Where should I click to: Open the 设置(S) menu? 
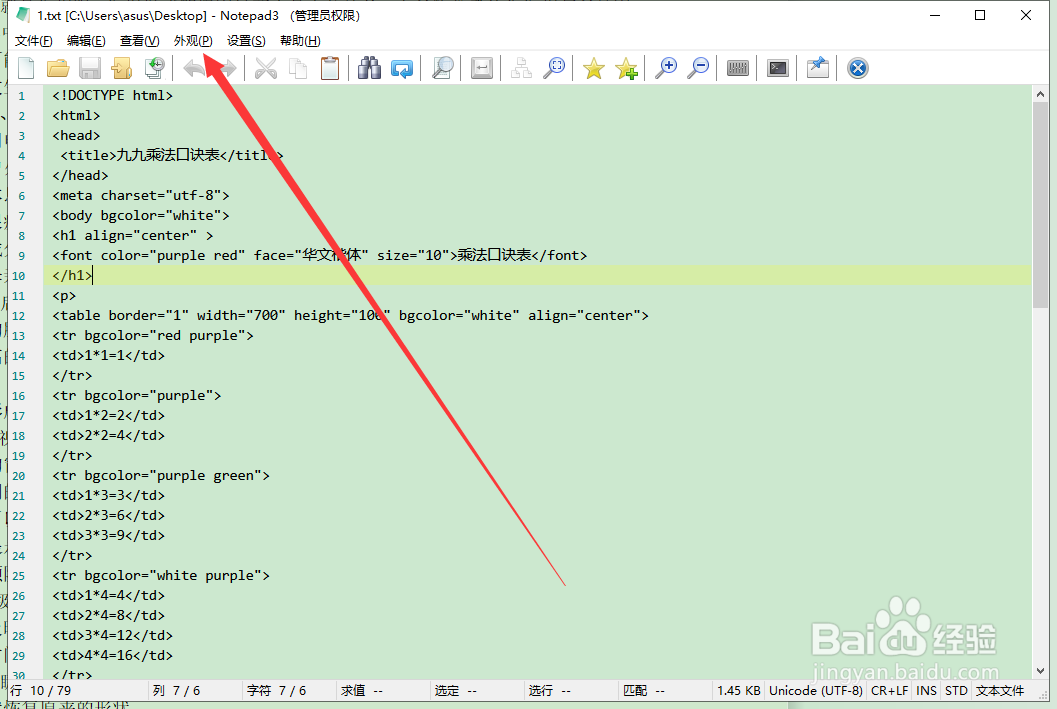(246, 40)
